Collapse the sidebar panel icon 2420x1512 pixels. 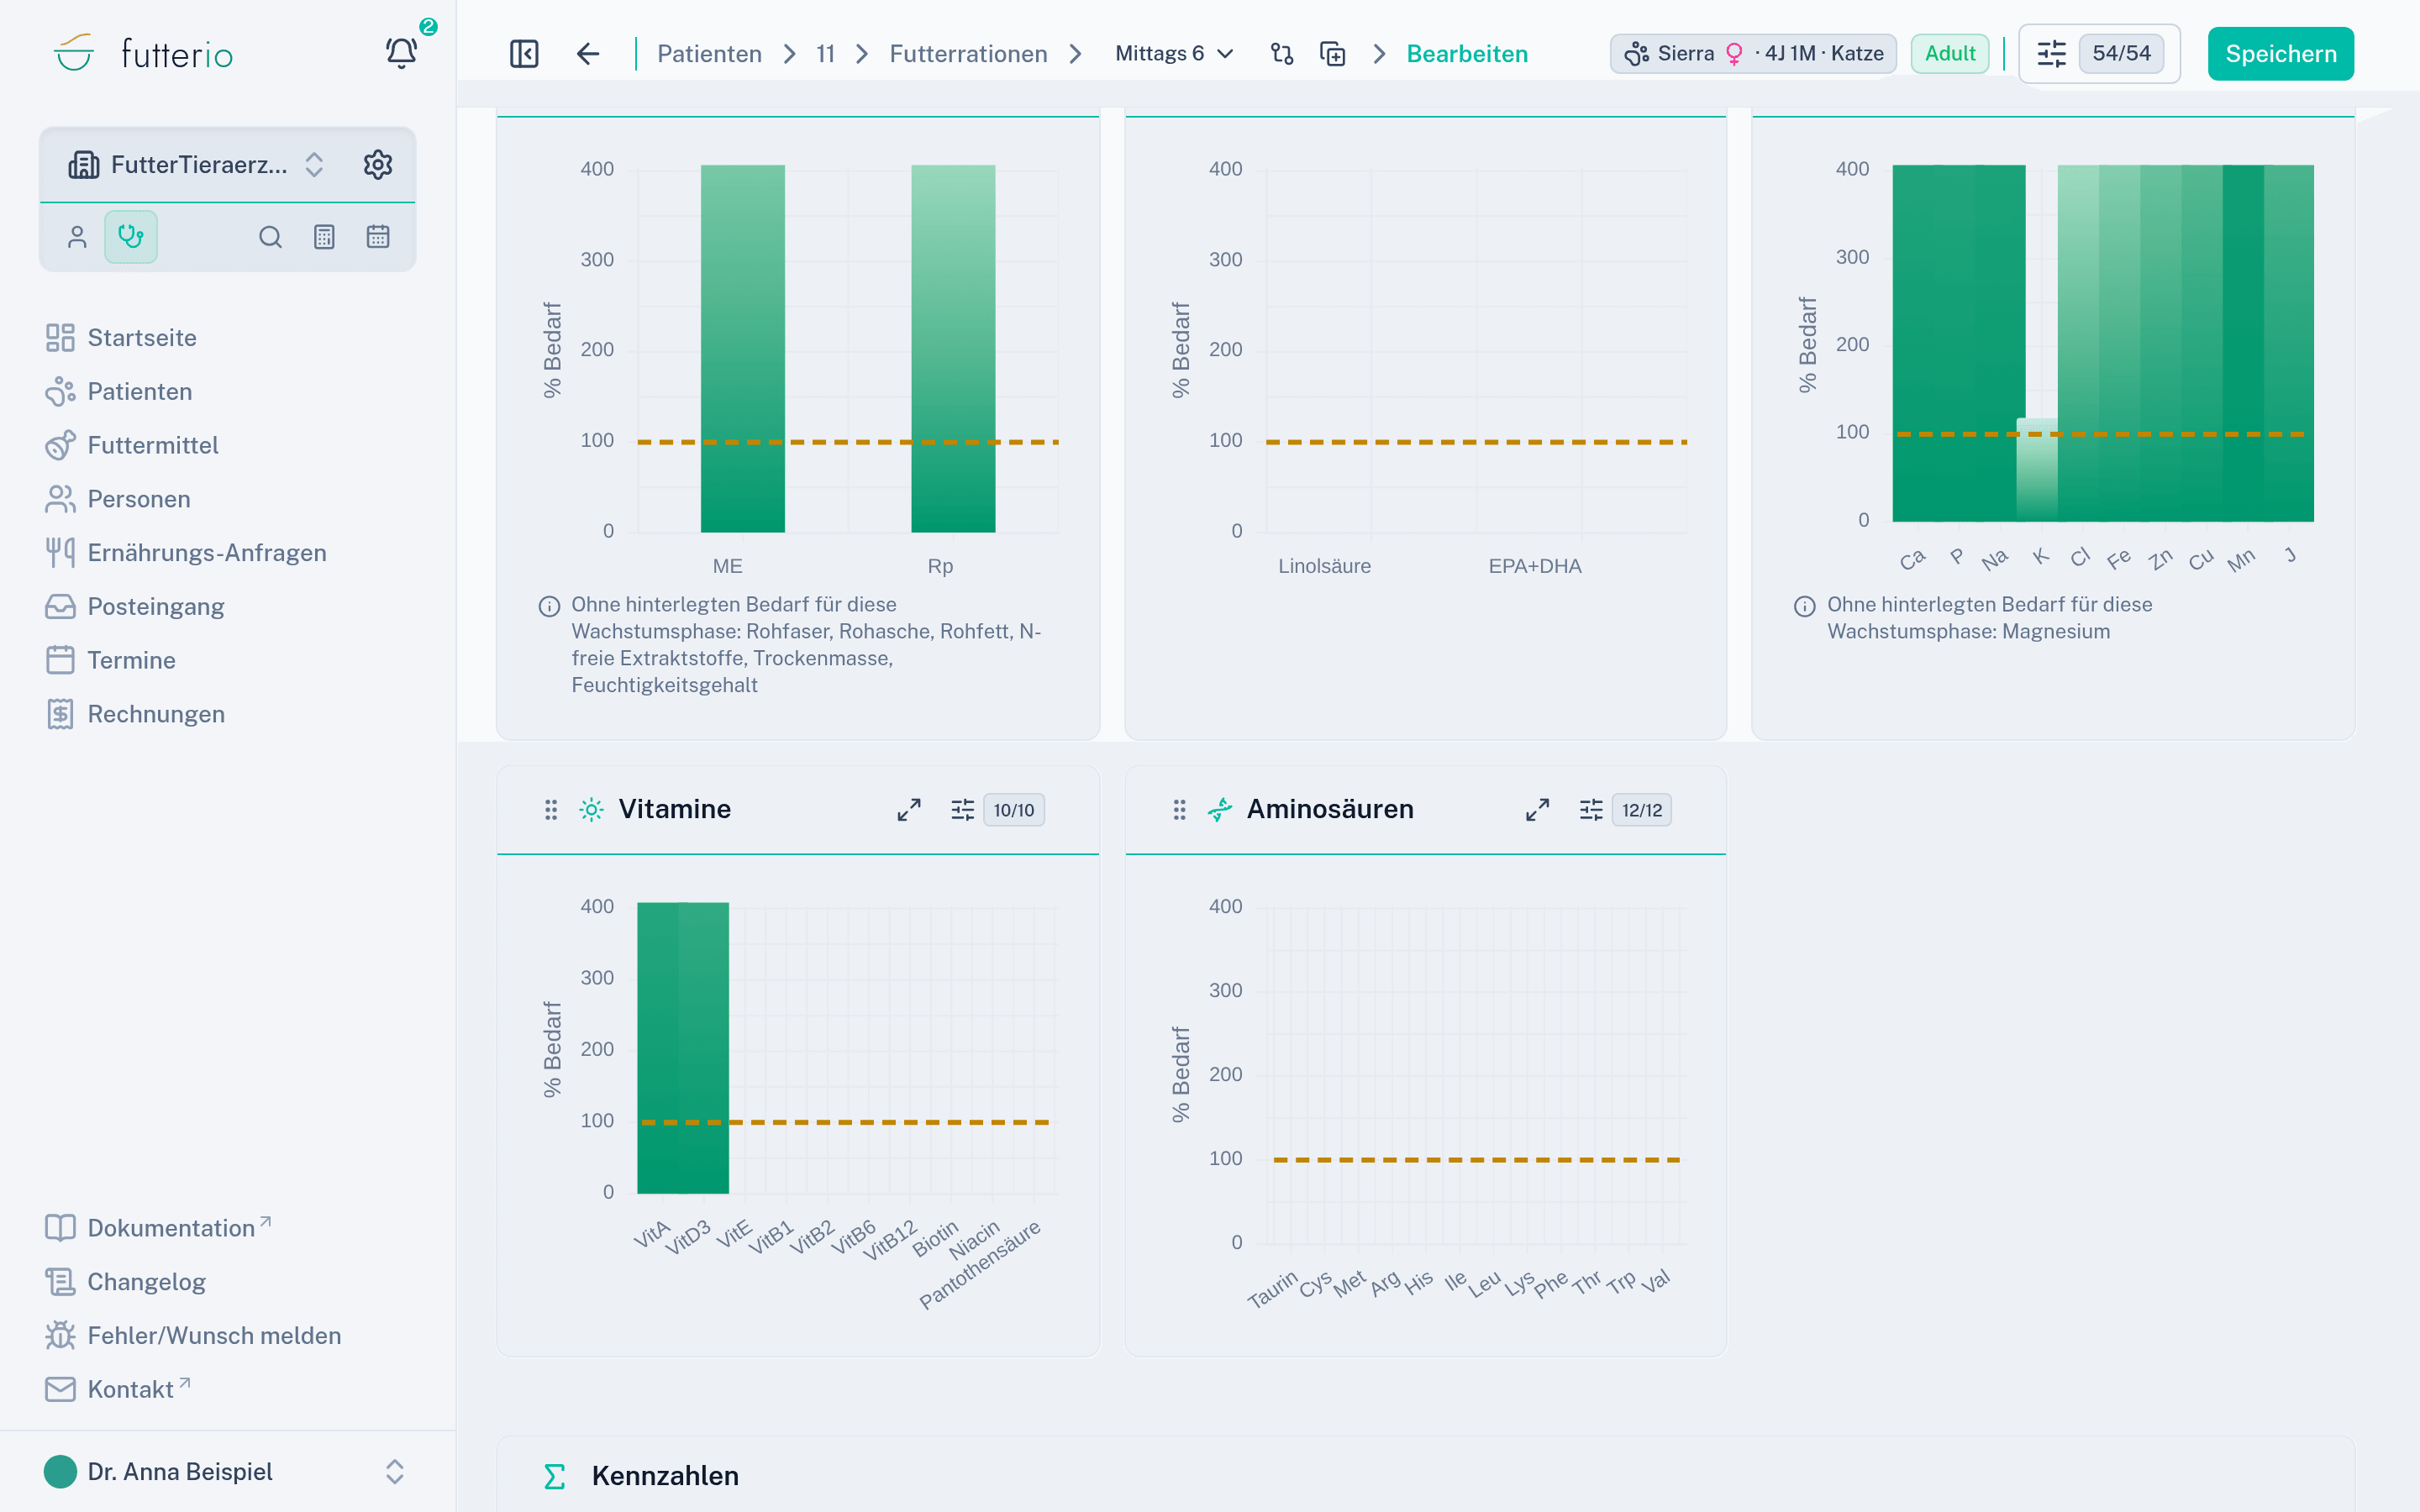click(524, 54)
